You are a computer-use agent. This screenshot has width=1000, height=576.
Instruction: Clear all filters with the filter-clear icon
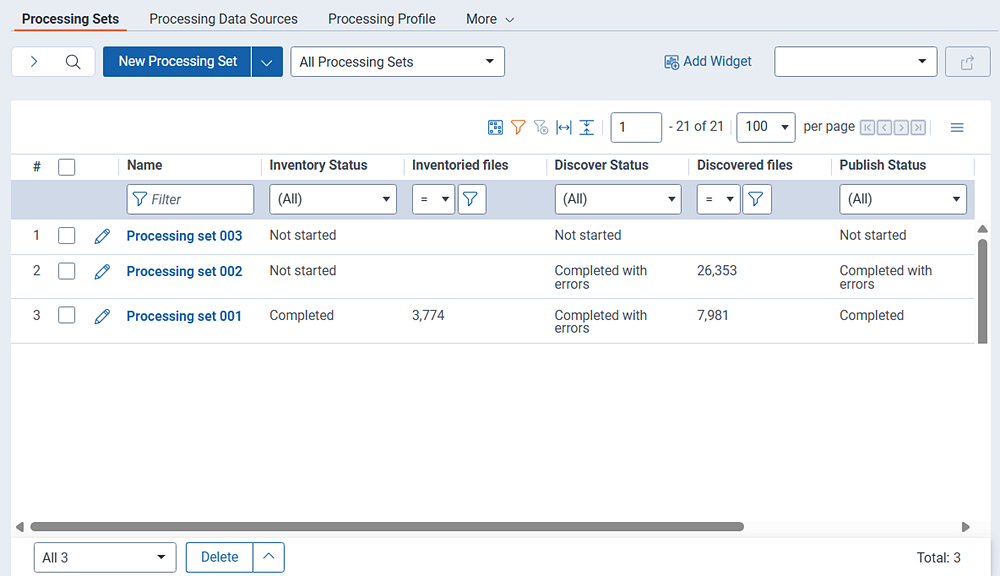tap(541, 127)
